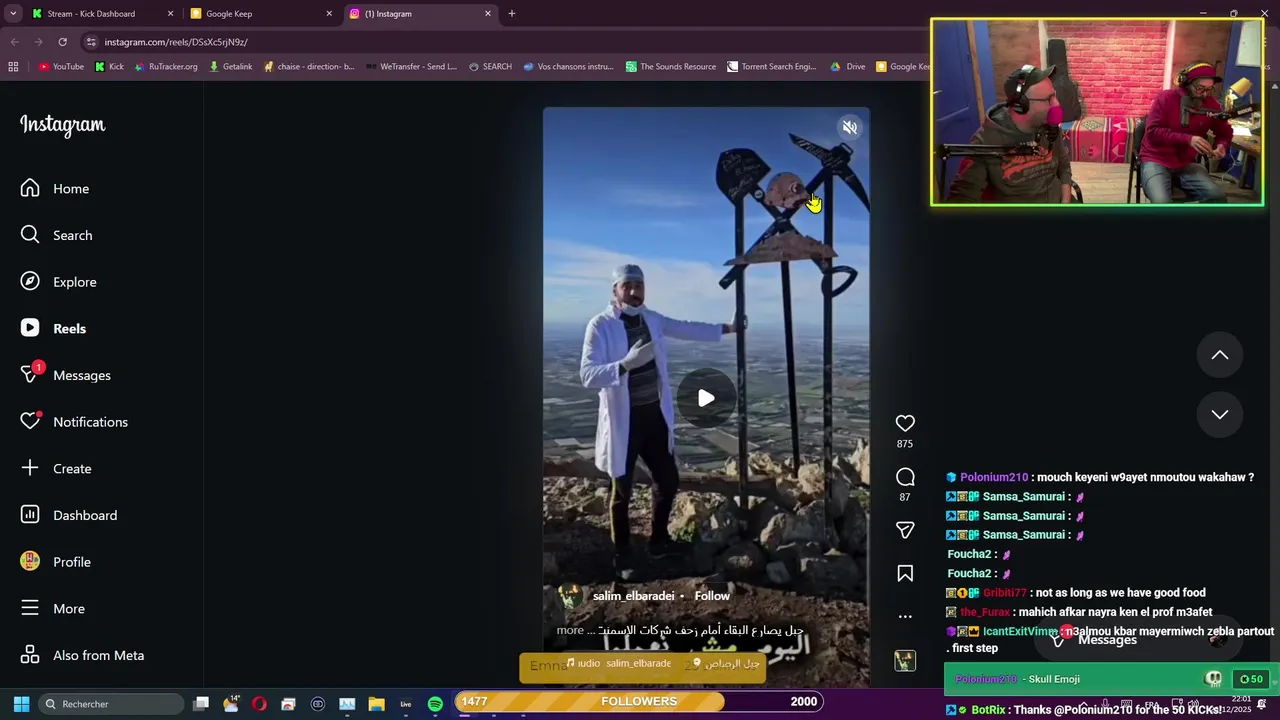Open the salim_elbaradei username link
The image size is (1280, 720).
coord(633,596)
